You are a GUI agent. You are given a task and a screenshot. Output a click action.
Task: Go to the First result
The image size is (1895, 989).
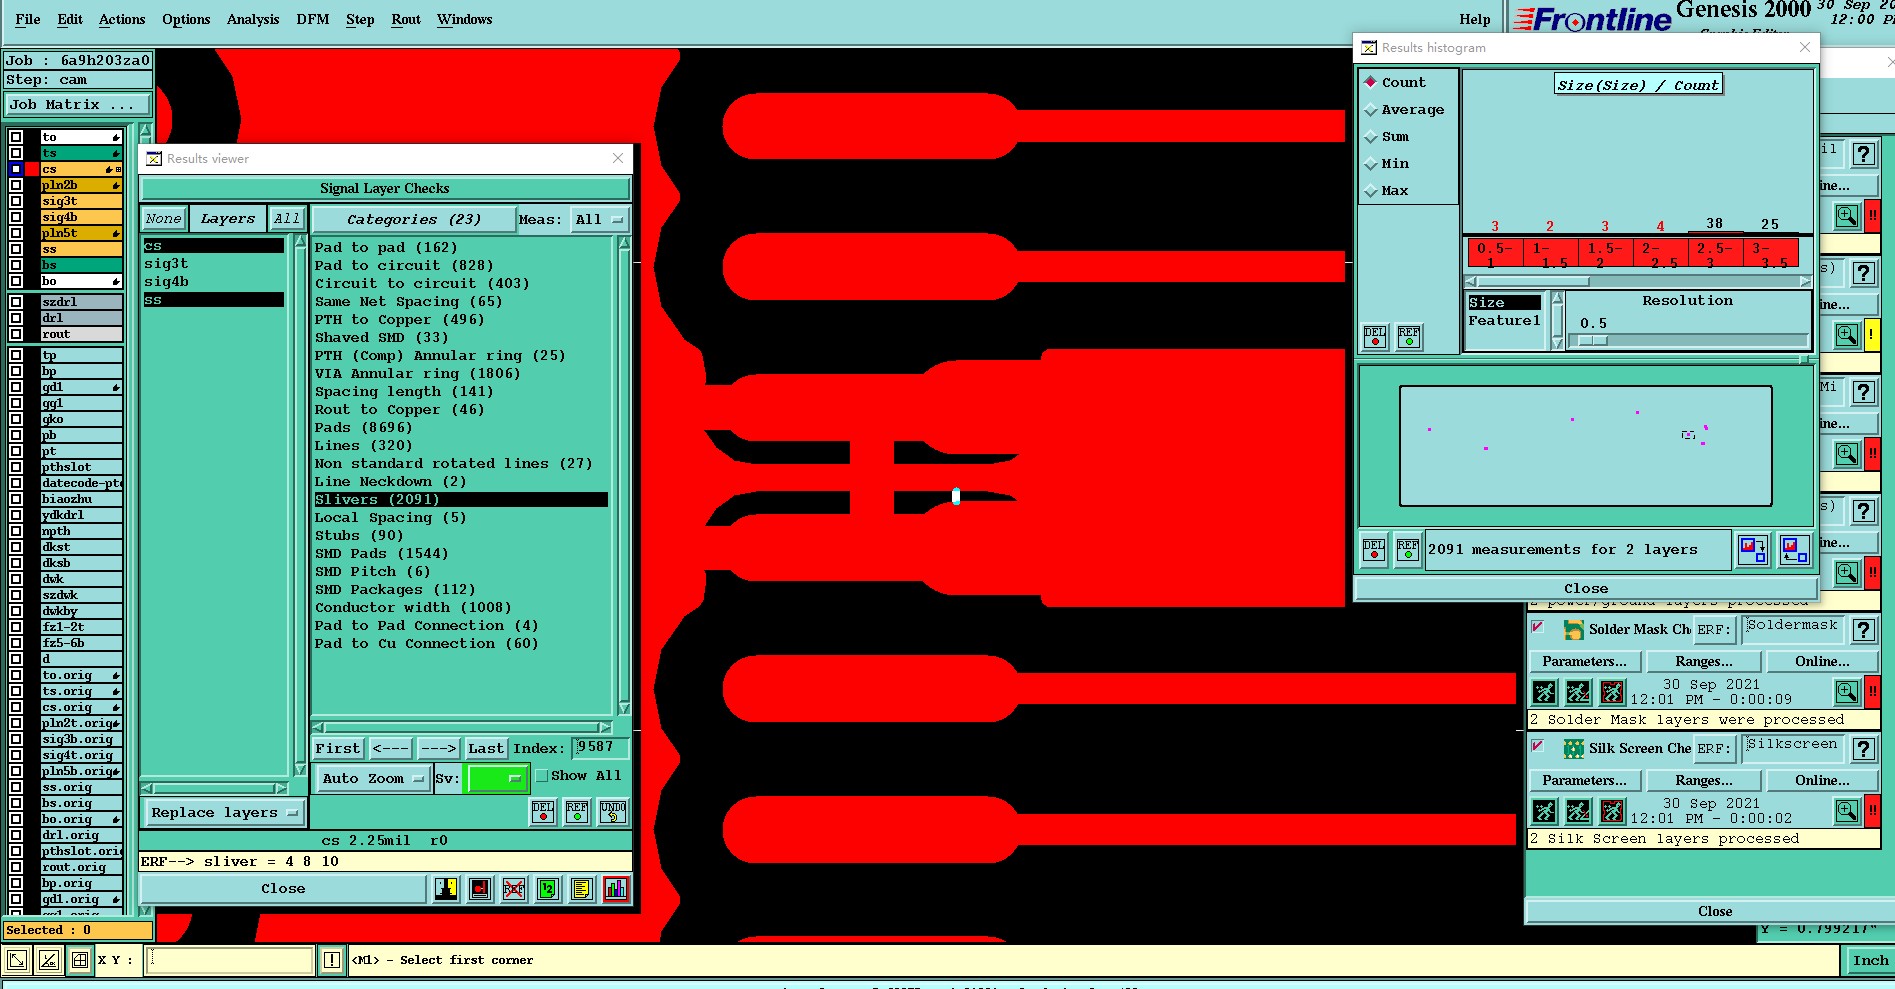[338, 748]
